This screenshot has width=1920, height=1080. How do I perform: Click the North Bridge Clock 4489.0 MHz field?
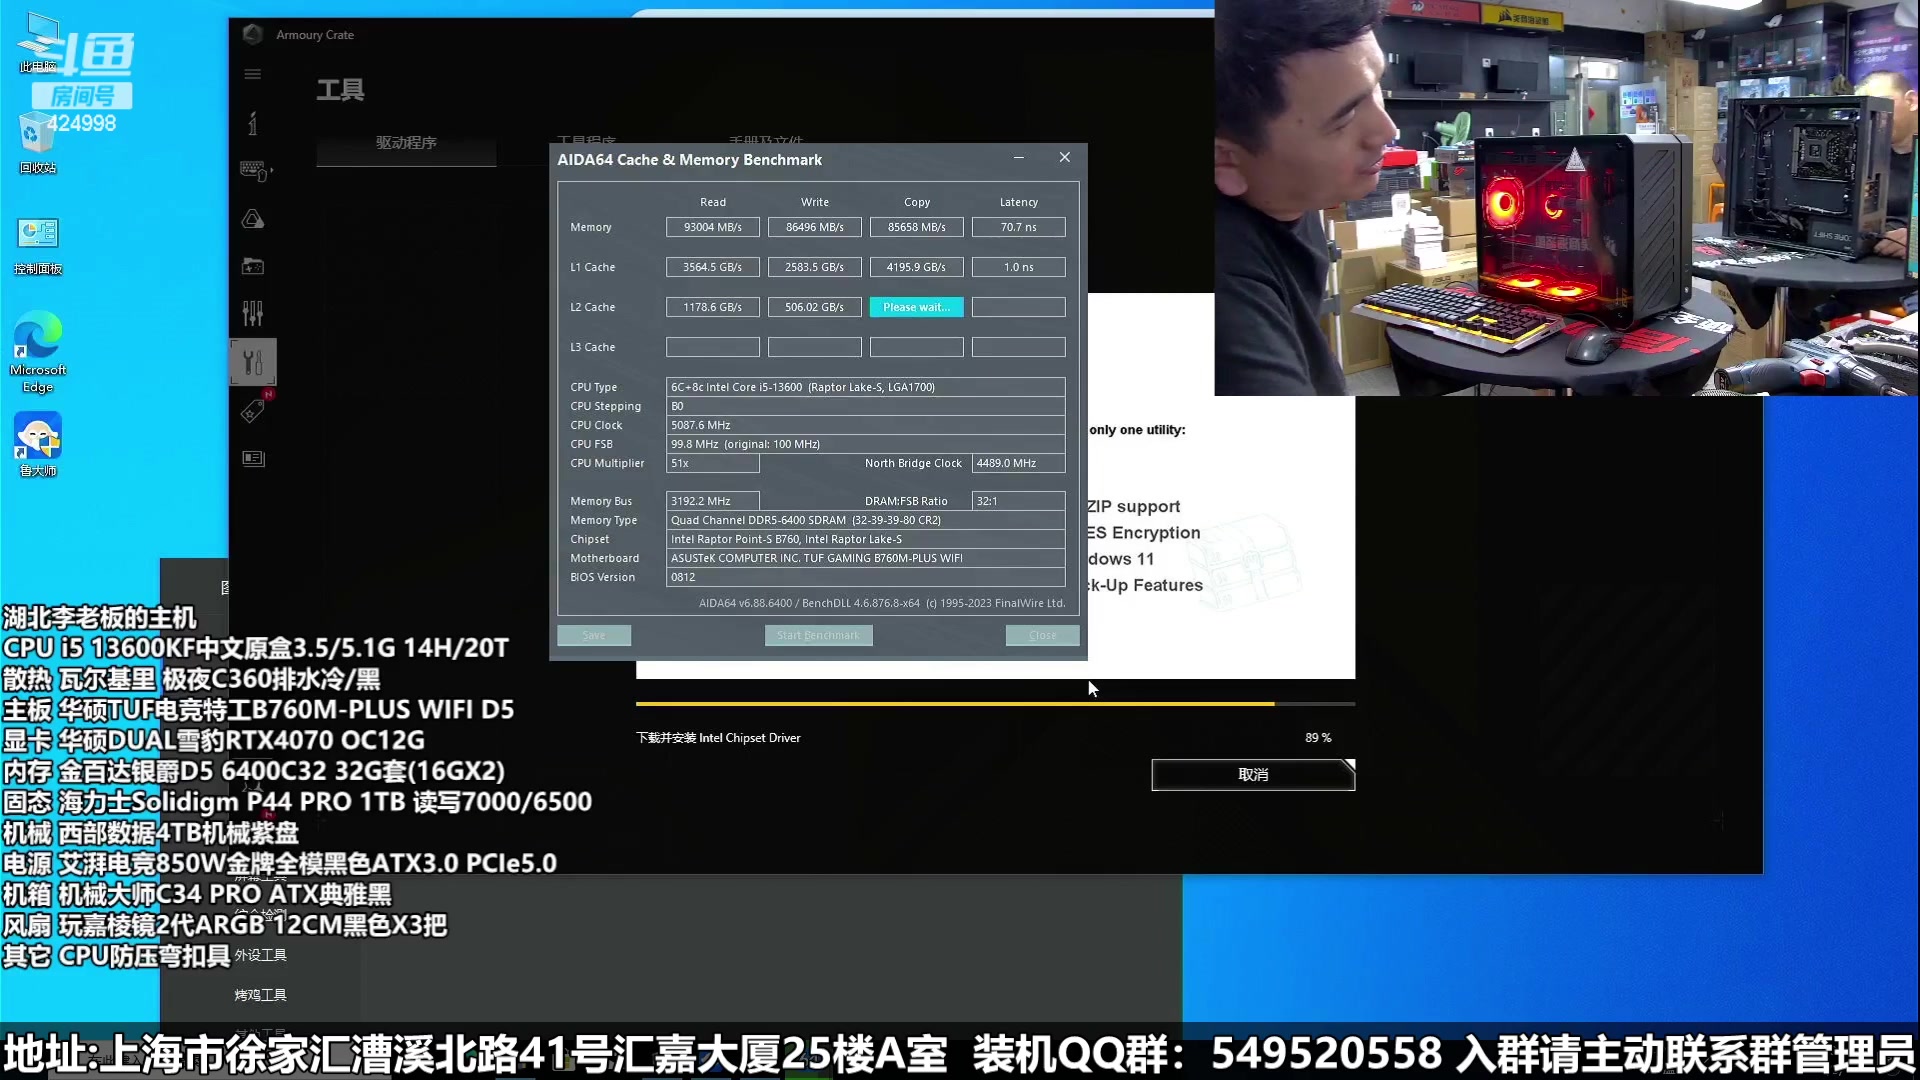pos(1019,463)
